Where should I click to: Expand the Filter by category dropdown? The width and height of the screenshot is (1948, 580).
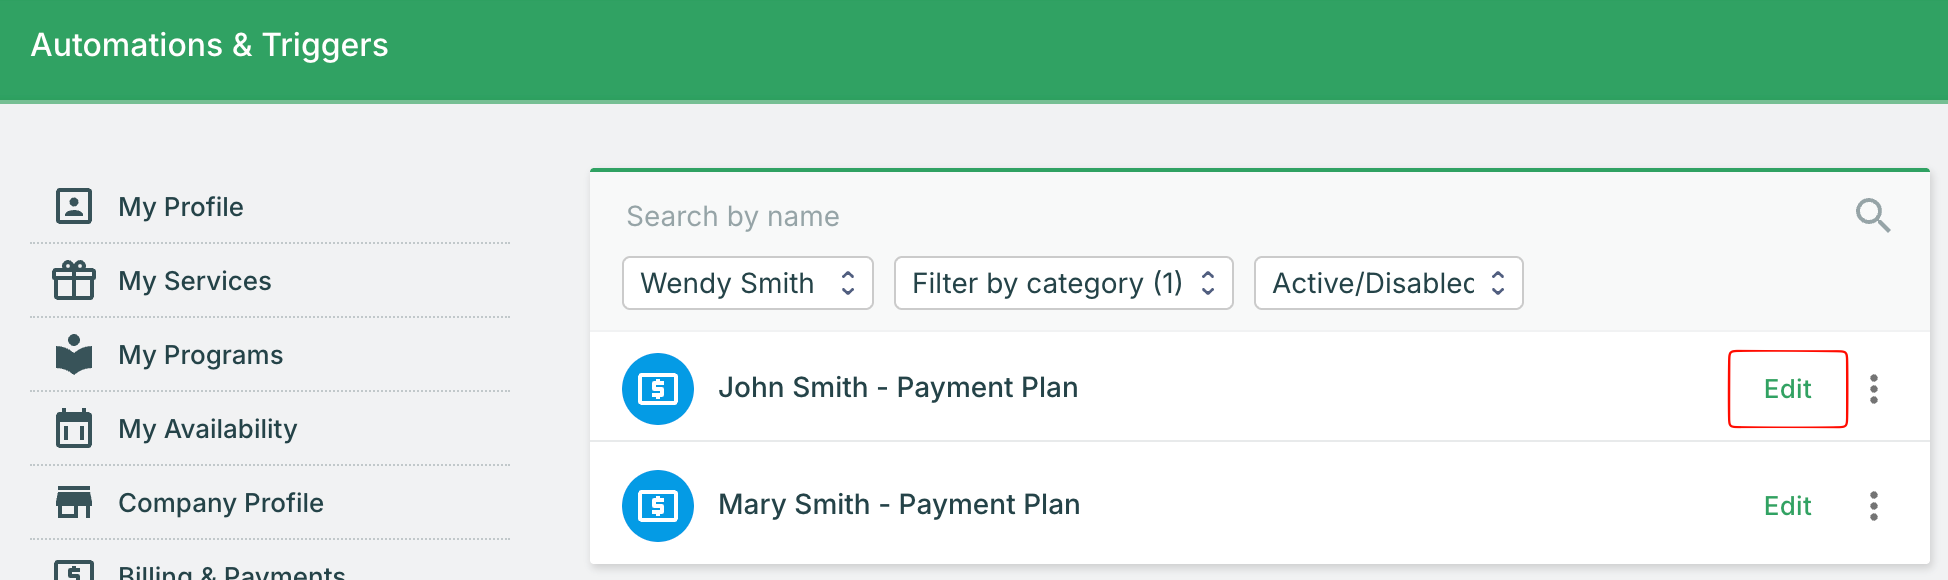(x=1063, y=283)
